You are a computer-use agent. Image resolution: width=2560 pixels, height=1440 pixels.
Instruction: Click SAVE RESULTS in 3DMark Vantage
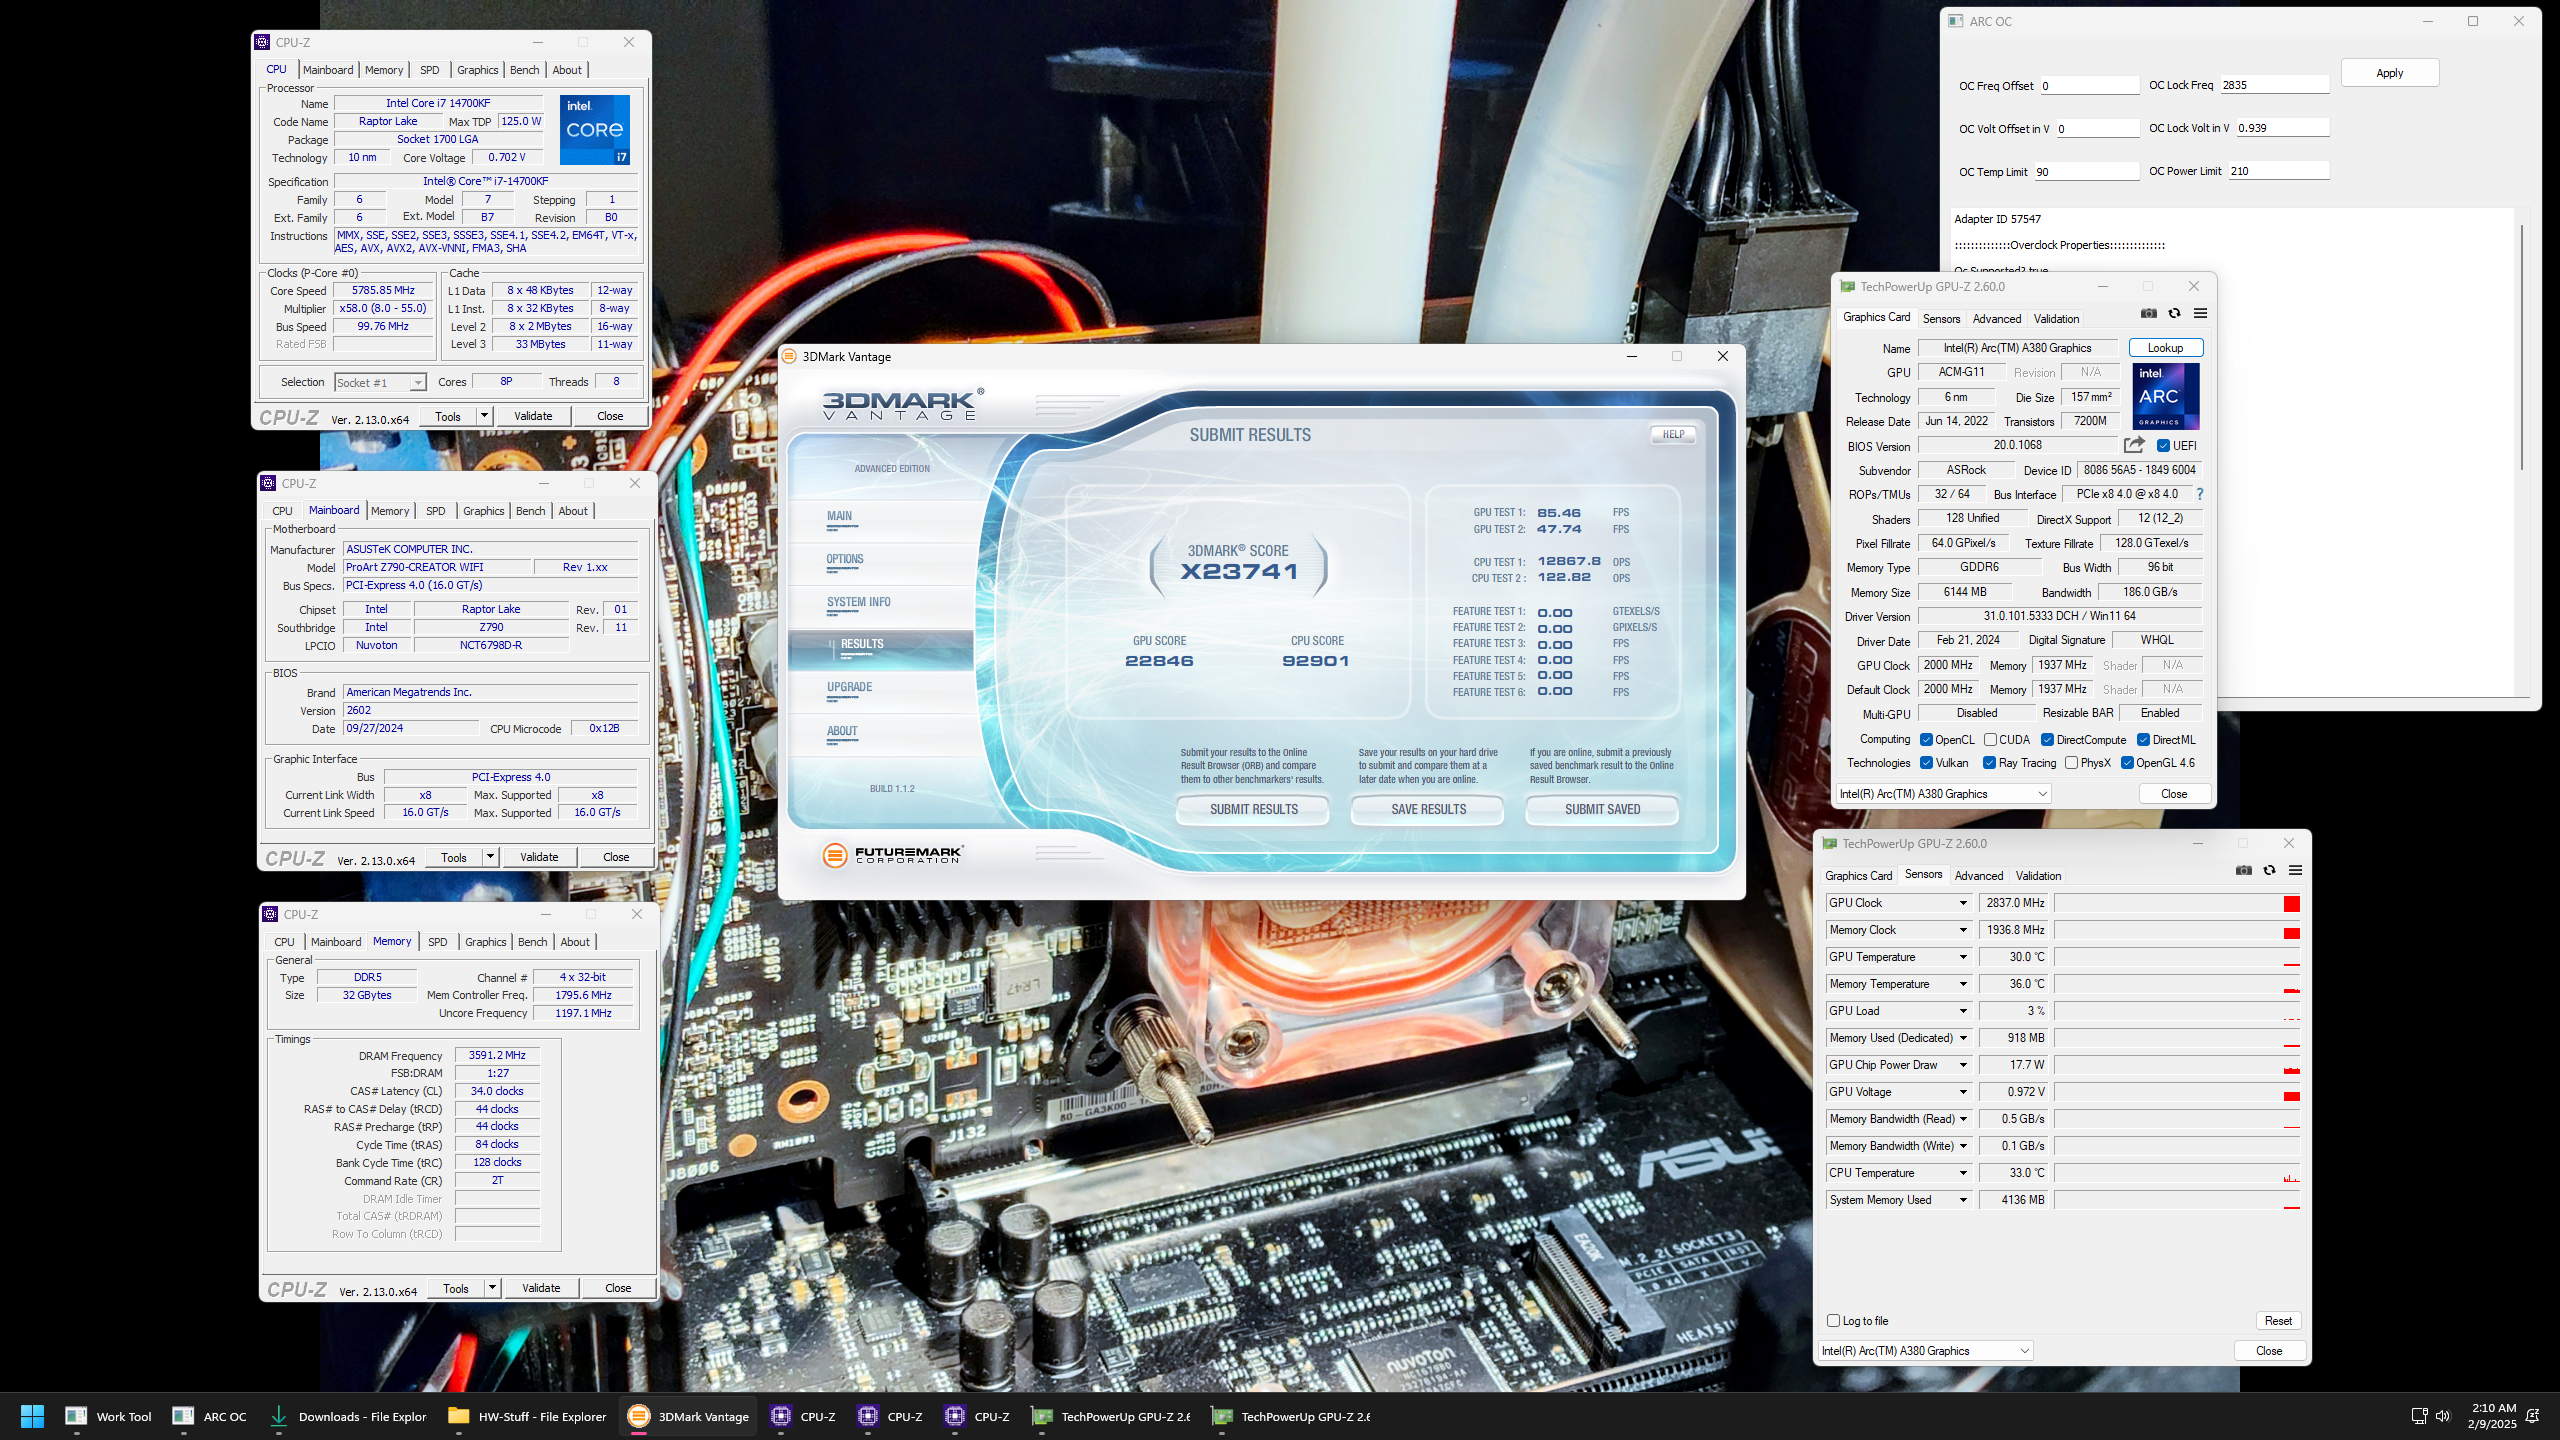click(x=1428, y=809)
